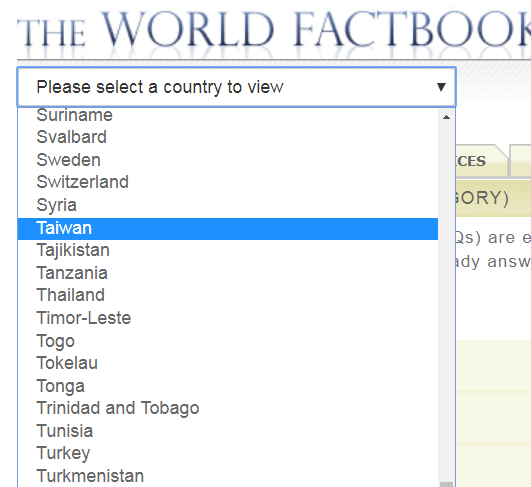Click the scrollbar up arrow

tap(446, 117)
